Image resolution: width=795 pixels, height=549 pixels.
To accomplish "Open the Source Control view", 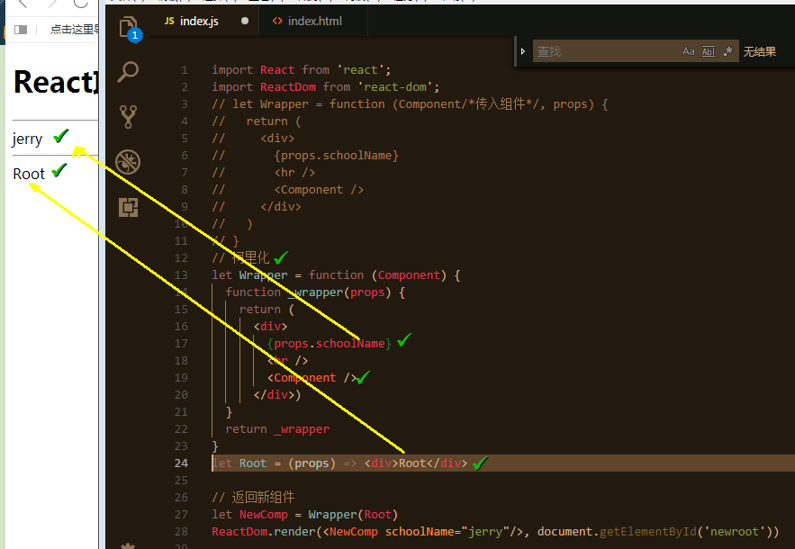I will point(128,116).
